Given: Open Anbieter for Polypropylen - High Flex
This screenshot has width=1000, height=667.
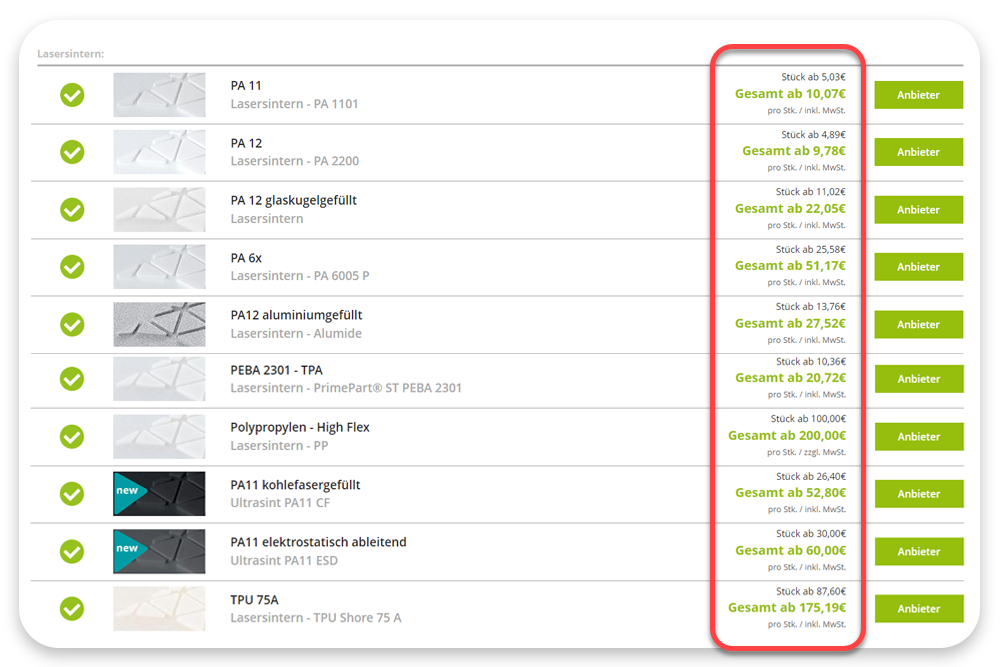Looking at the screenshot, I should [918, 437].
